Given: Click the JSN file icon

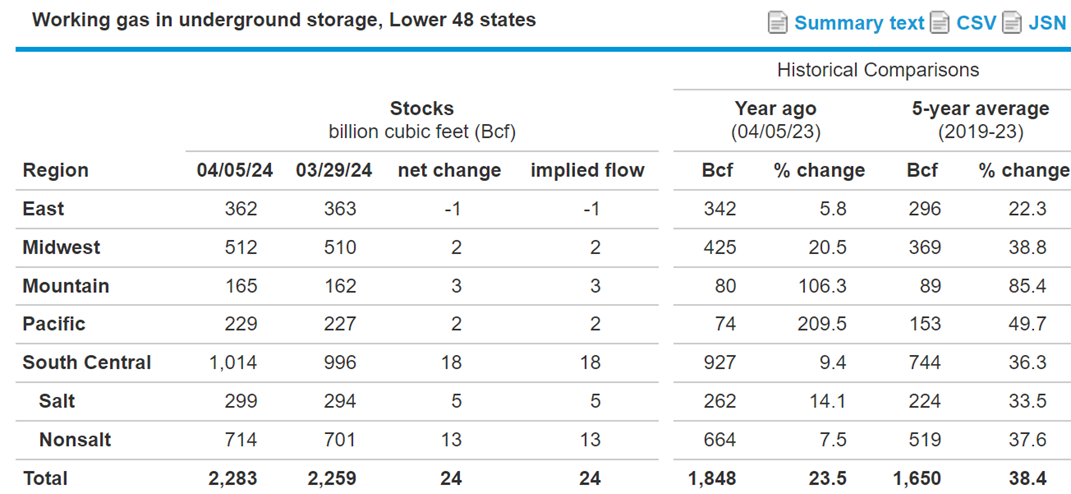Looking at the screenshot, I should pos(1012,23).
